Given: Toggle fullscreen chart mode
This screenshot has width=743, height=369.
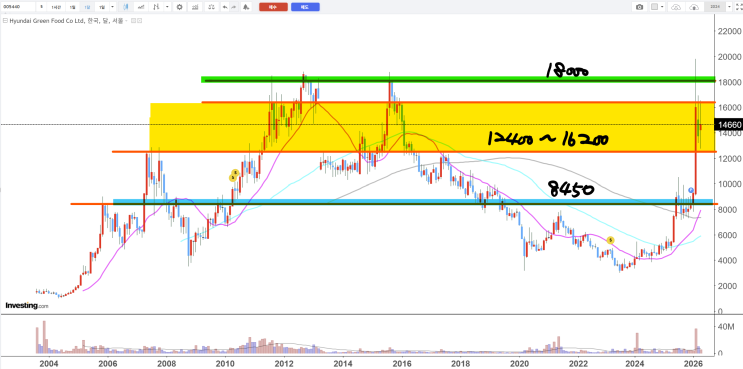Looking at the screenshot, I should coord(739,7).
